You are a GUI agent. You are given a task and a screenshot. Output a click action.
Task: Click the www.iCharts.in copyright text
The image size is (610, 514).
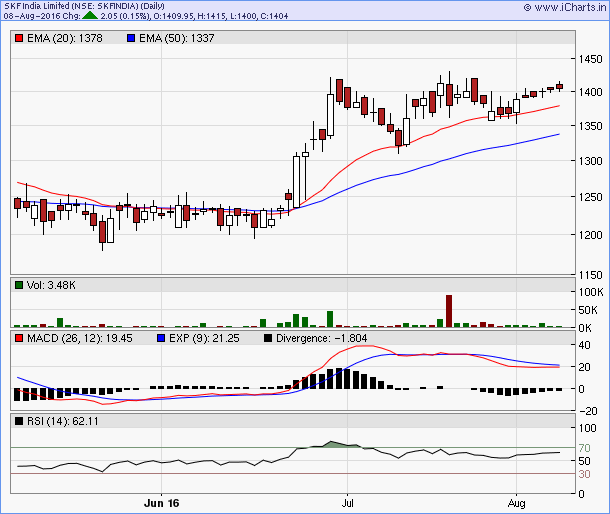click(566, 7)
